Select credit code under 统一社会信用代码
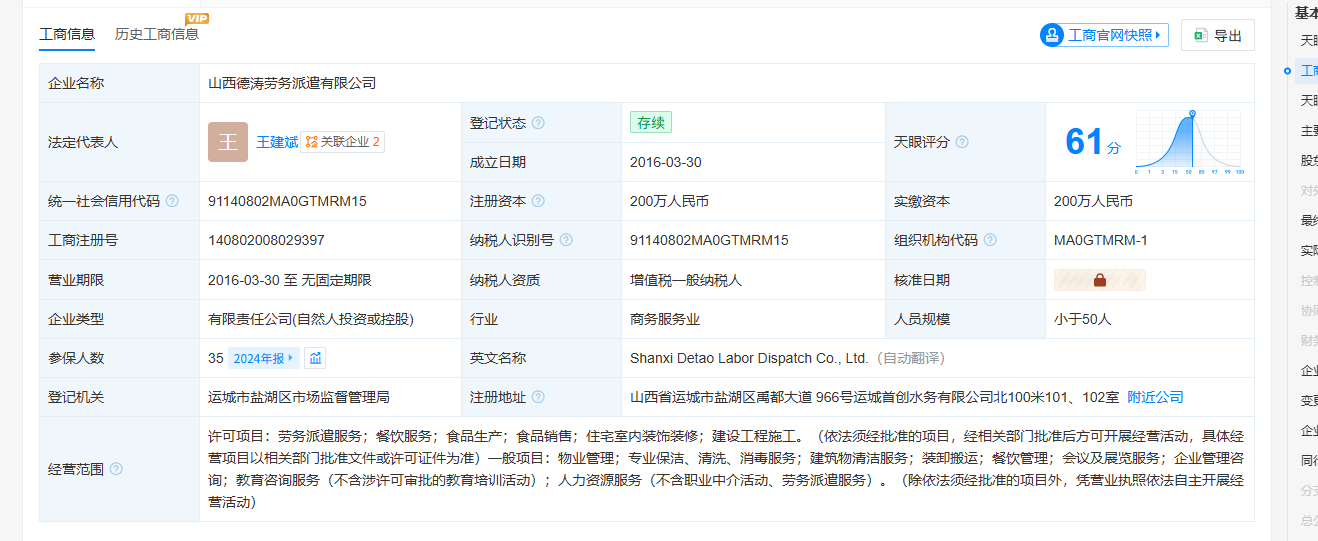This screenshot has height=541, width=1318. click(x=287, y=201)
